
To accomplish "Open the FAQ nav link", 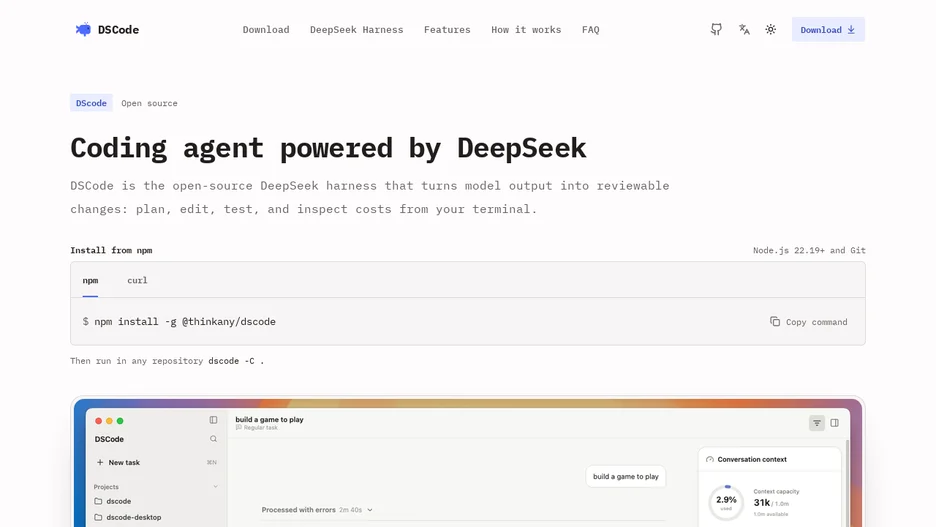I will tap(590, 29).
